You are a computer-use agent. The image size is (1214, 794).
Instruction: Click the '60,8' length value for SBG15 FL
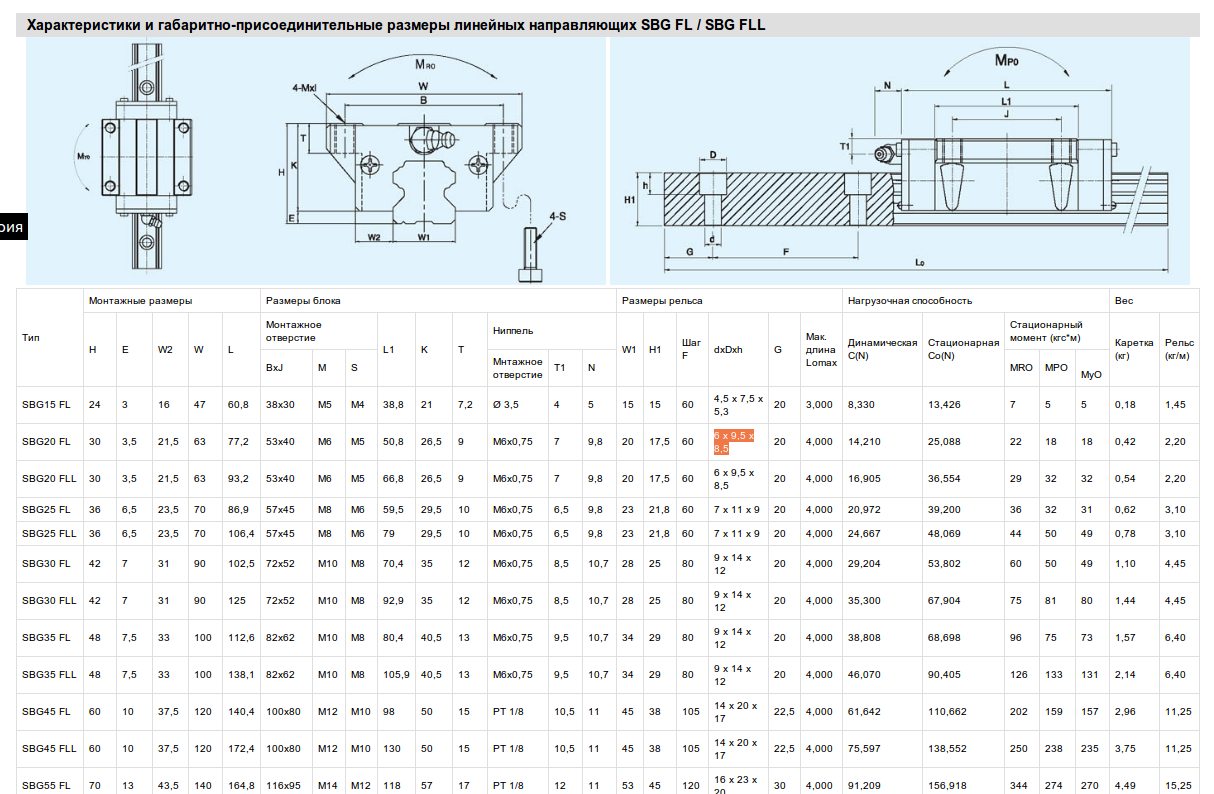click(238, 405)
